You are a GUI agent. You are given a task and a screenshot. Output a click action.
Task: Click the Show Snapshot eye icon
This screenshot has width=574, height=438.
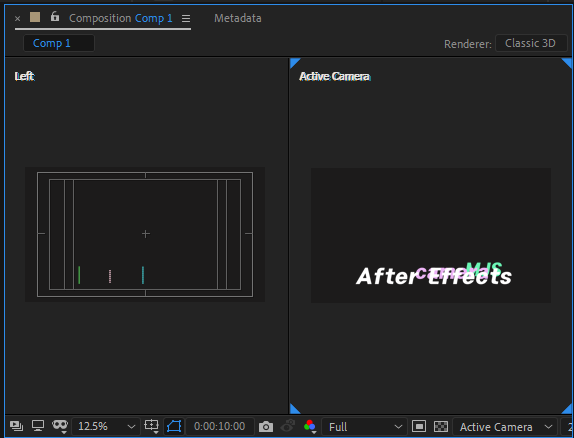pyautogui.click(x=288, y=426)
